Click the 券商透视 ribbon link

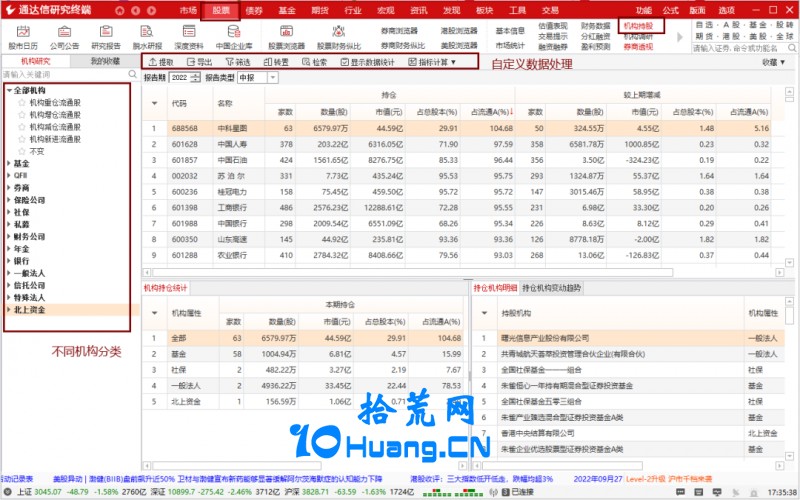[x=638, y=46]
